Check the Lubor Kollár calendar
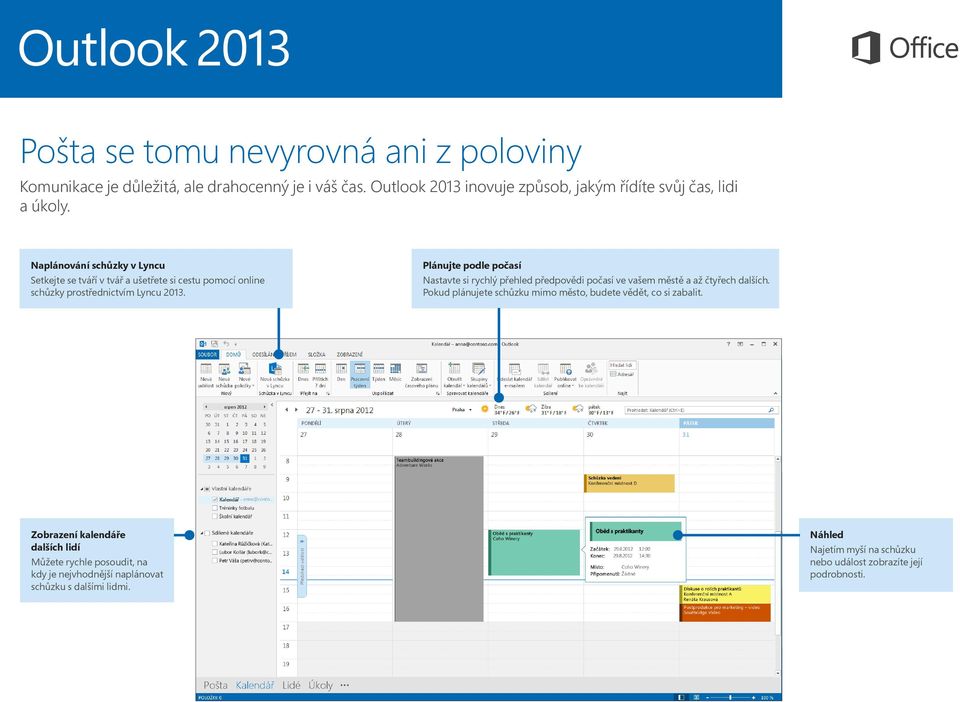Image resolution: width=960 pixels, height=702 pixels. coord(215,552)
